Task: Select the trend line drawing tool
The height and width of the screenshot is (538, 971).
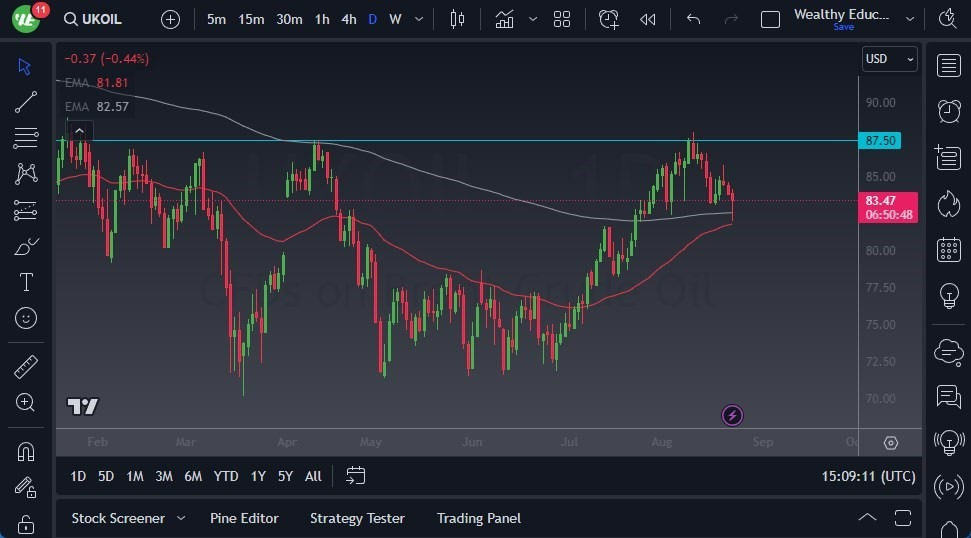Action: [x=26, y=102]
